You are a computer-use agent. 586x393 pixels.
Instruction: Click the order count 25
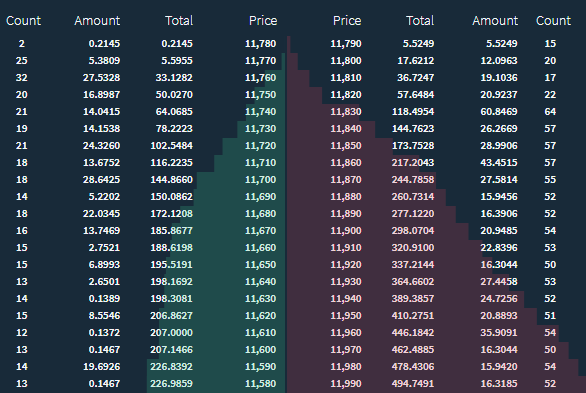pos(22,61)
